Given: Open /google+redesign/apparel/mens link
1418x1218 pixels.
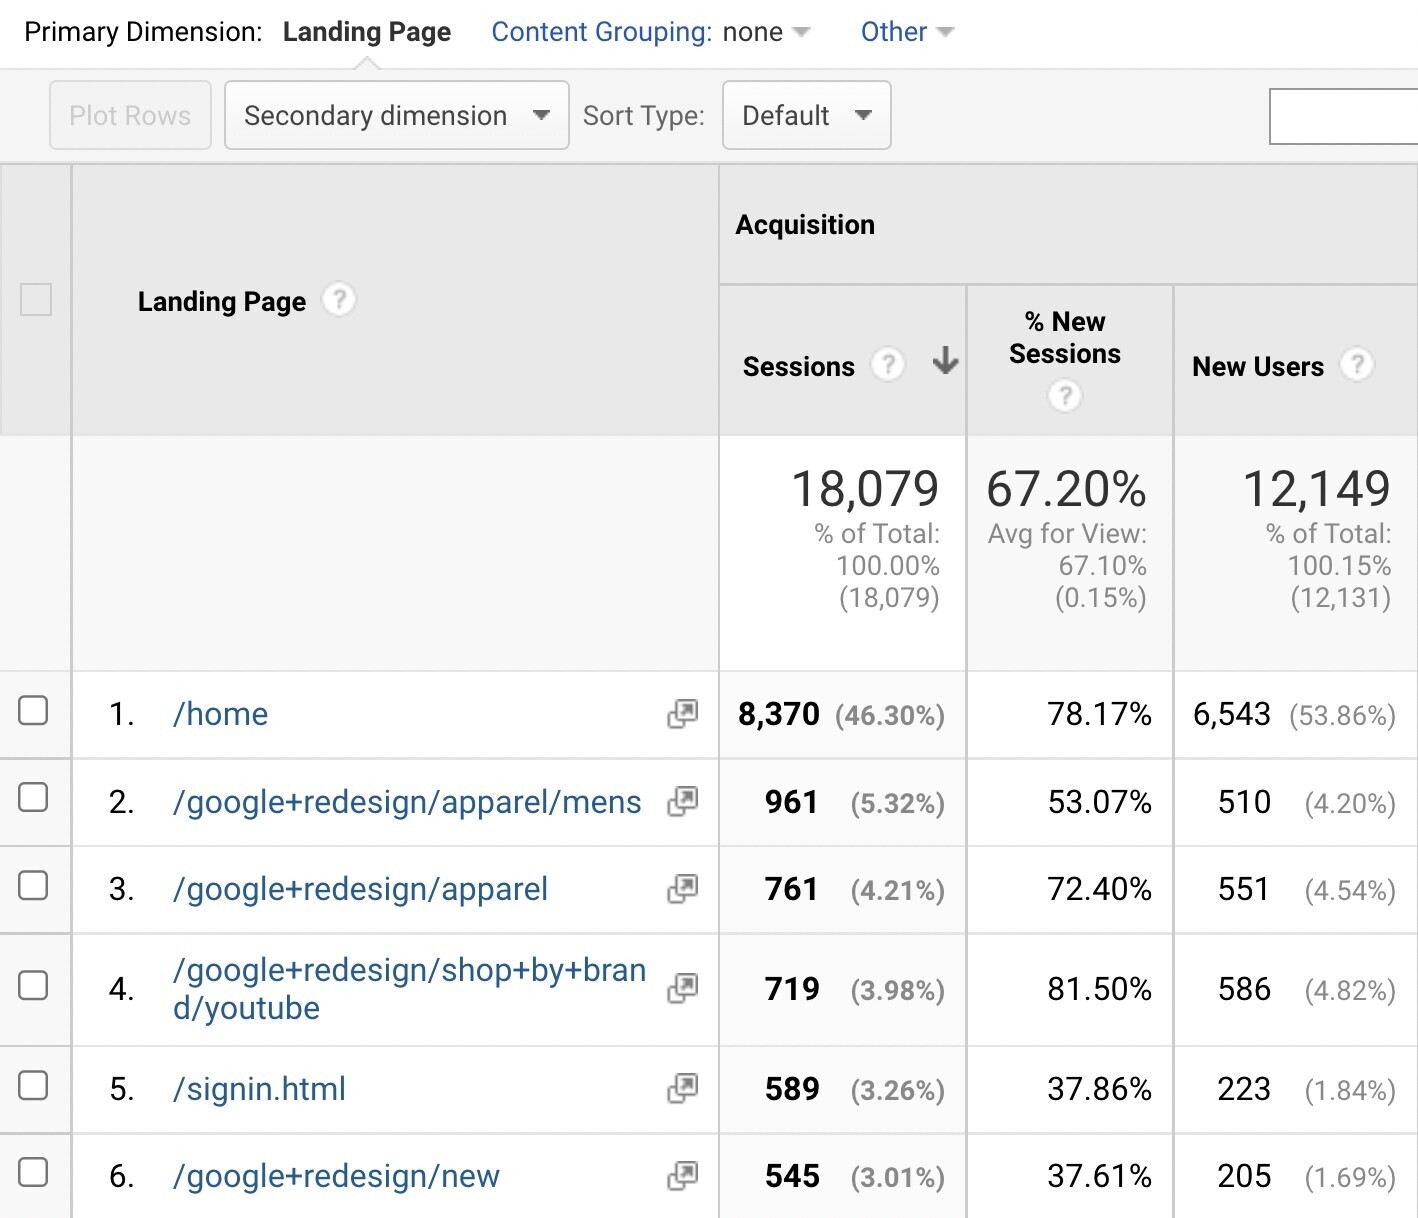Looking at the screenshot, I should (407, 802).
